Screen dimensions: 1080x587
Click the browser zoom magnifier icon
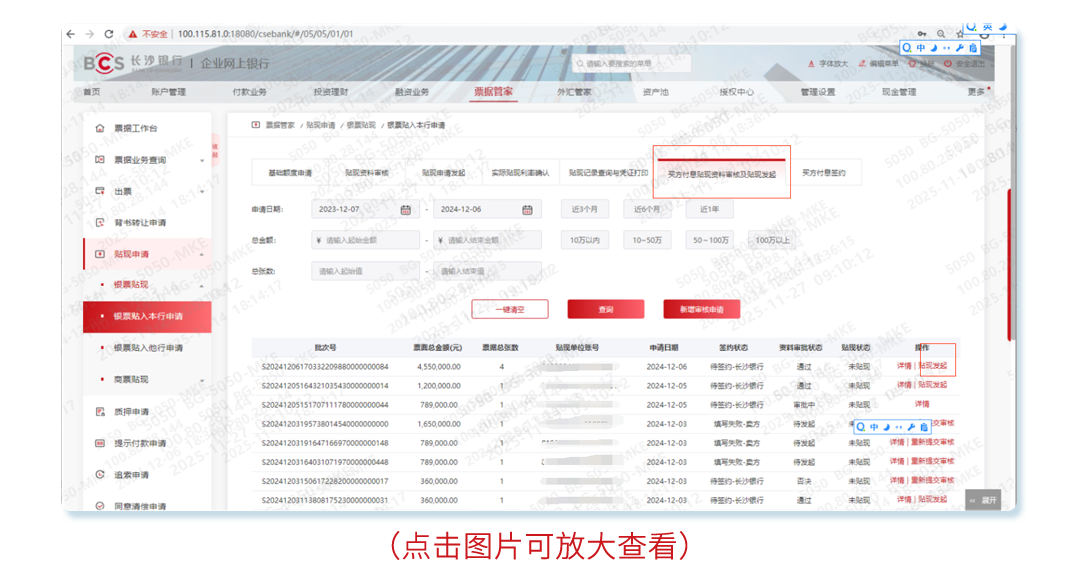point(941,34)
